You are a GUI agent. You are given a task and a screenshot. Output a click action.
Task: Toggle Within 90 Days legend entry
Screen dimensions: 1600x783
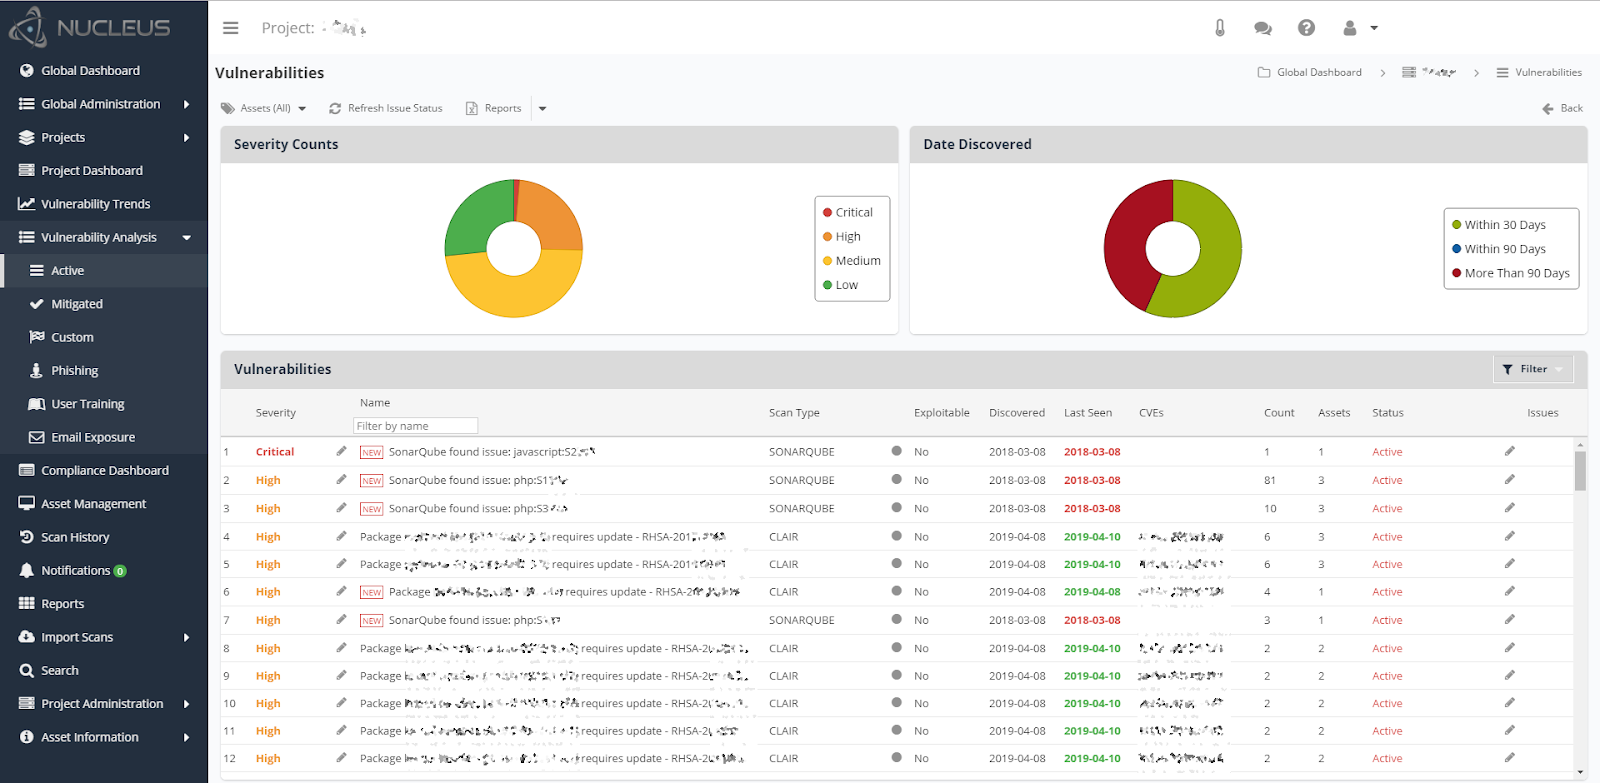(x=1499, y=249)
